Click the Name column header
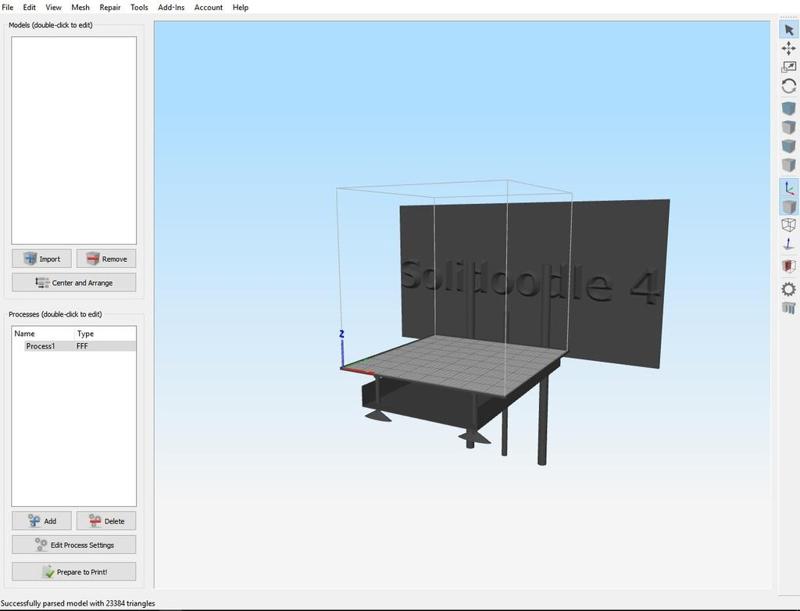Viewport: 800px width, 611px height. click(x=24, y=334)
